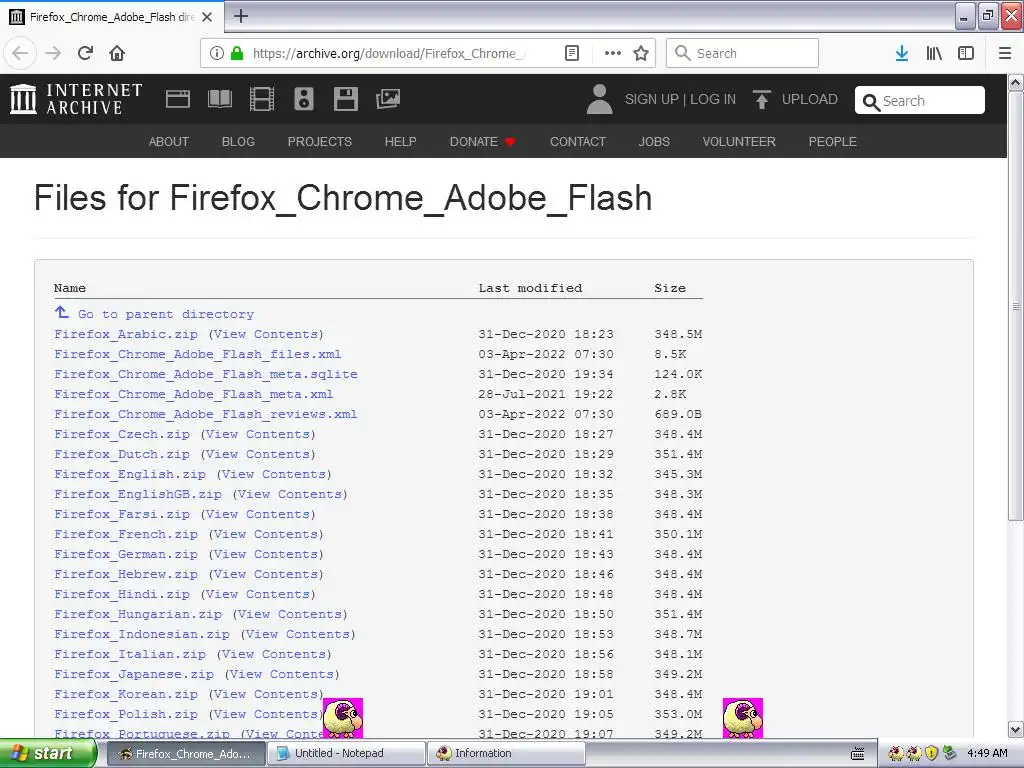The width and height of the screenshot is (1024, 768).
Task: Open the Library bookmarks icon
Action: pyautogui.click(x=934, y=53)
